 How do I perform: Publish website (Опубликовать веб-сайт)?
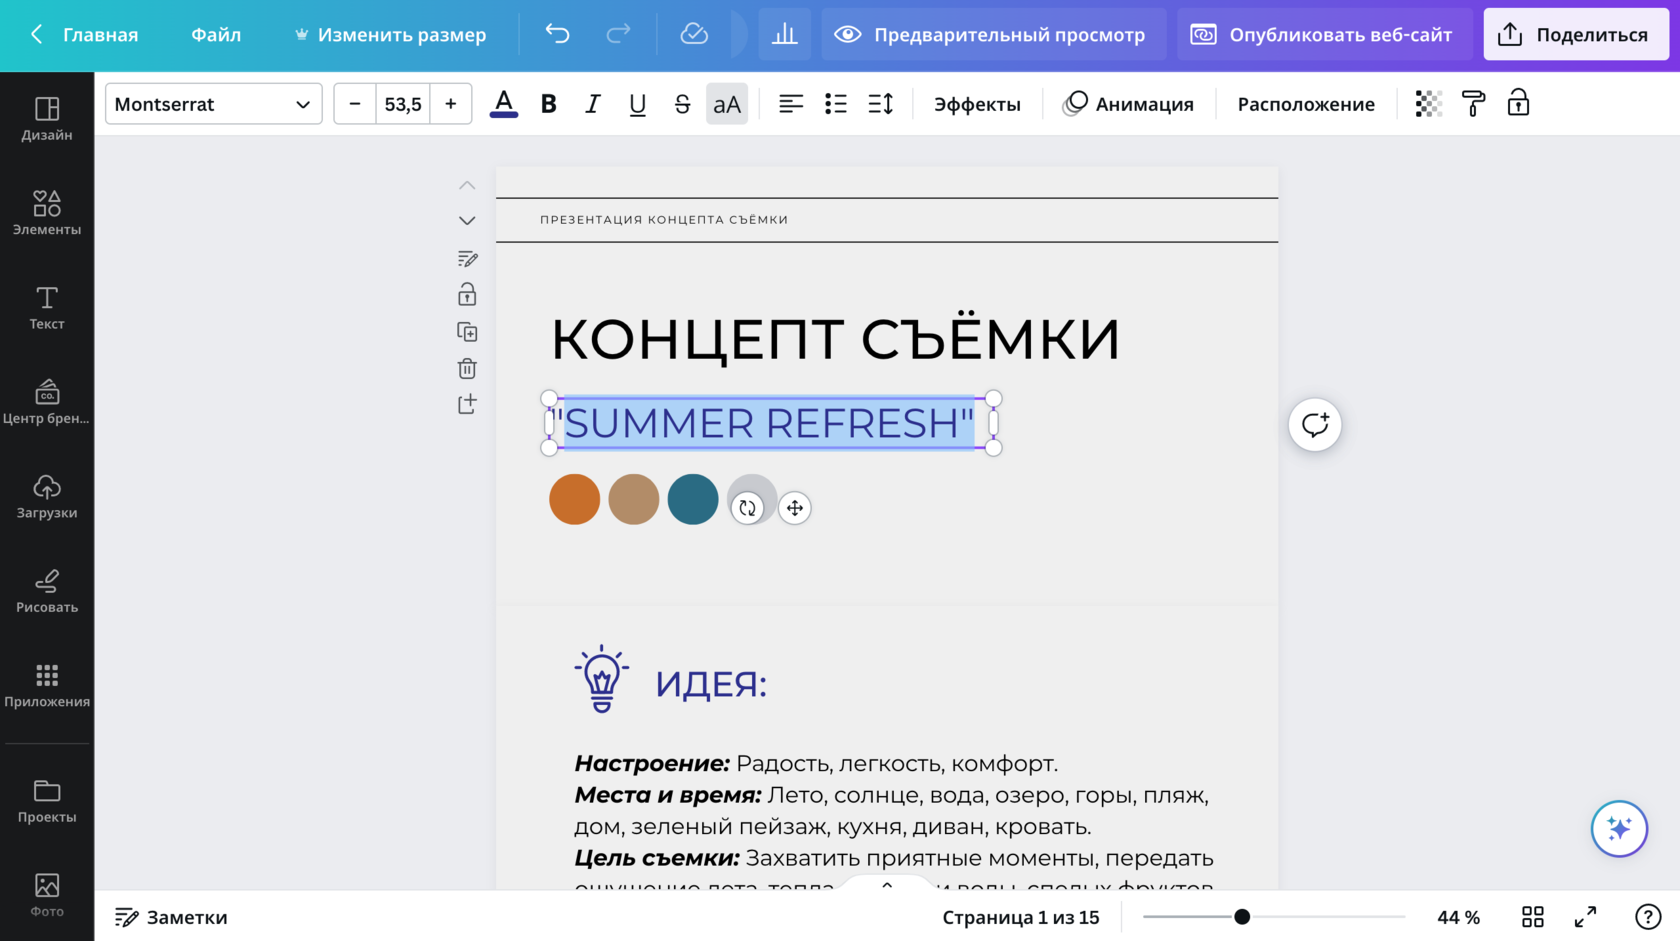pos(1324,35)
